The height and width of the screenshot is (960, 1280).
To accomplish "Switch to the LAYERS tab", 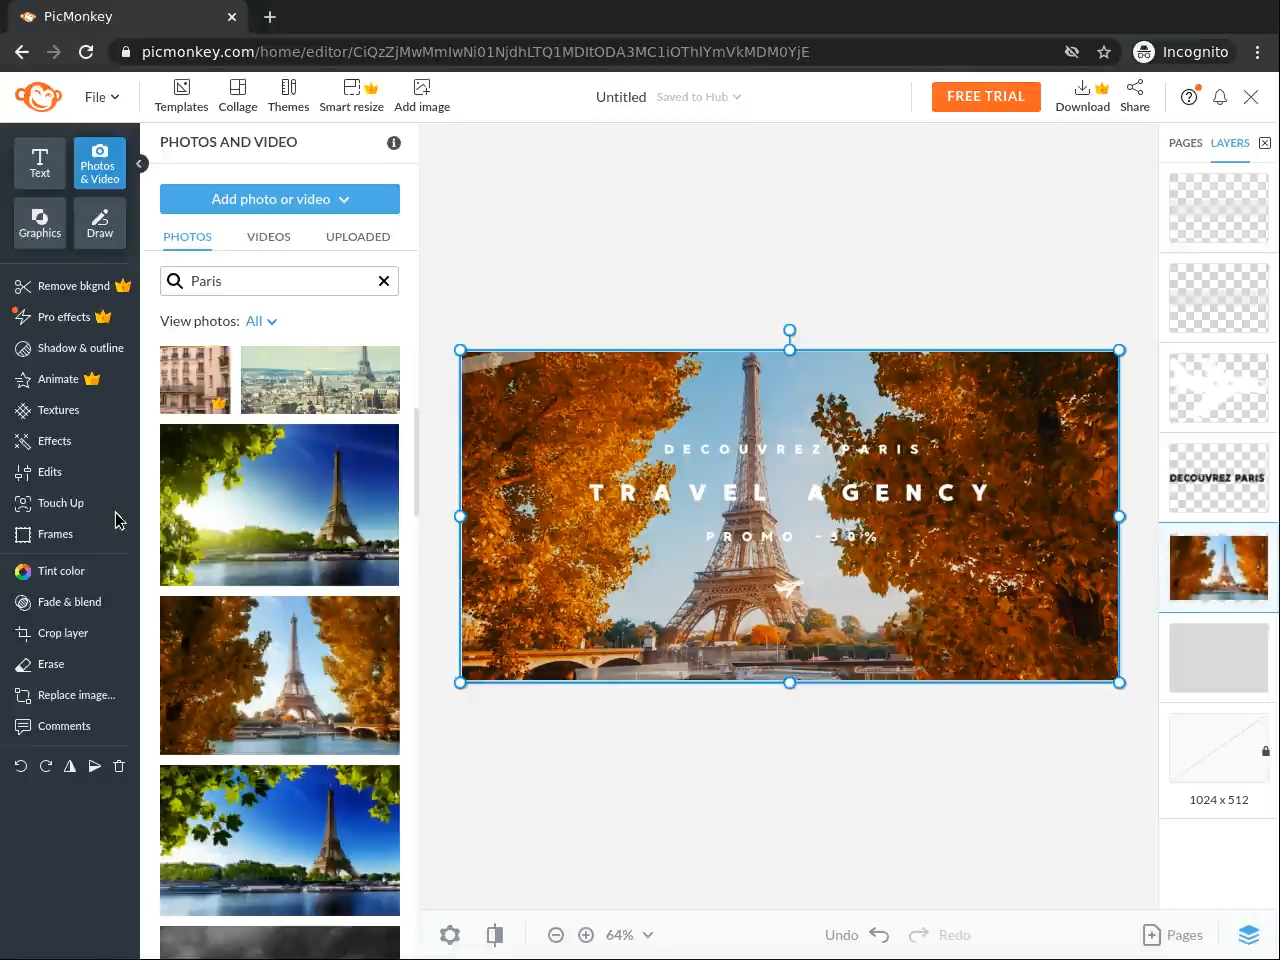I will (1230, 143).
